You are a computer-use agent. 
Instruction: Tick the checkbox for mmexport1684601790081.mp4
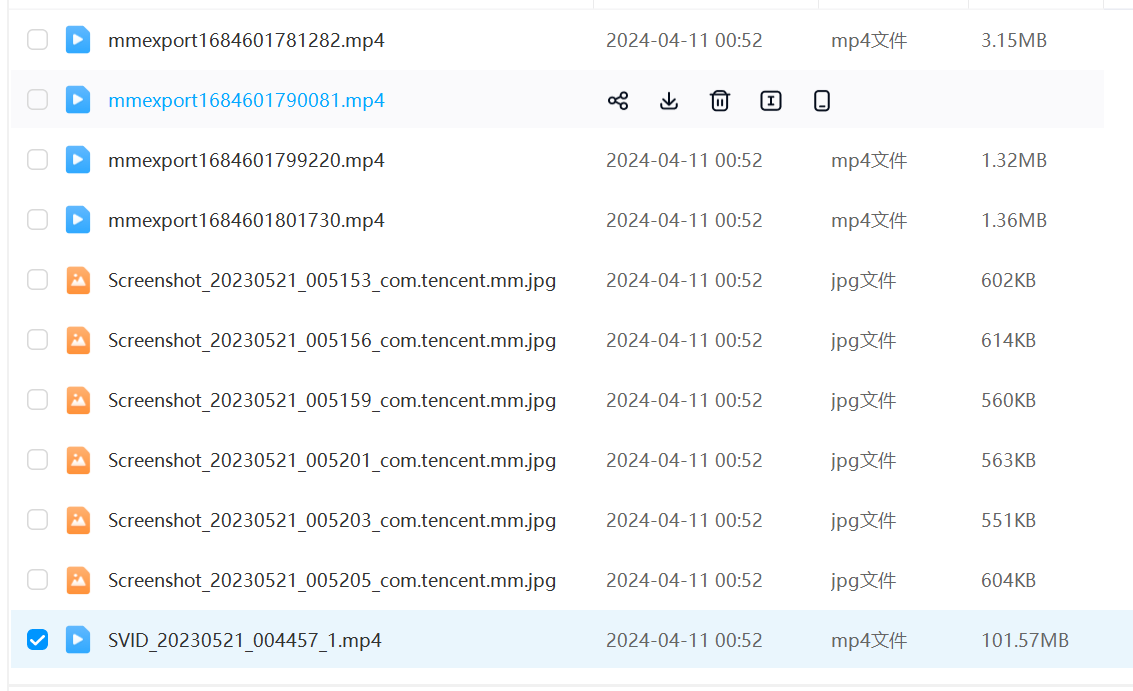37,100
